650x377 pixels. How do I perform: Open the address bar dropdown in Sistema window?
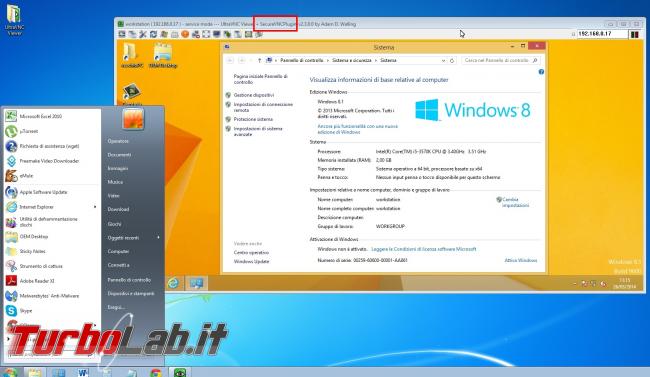coord(443,61)
